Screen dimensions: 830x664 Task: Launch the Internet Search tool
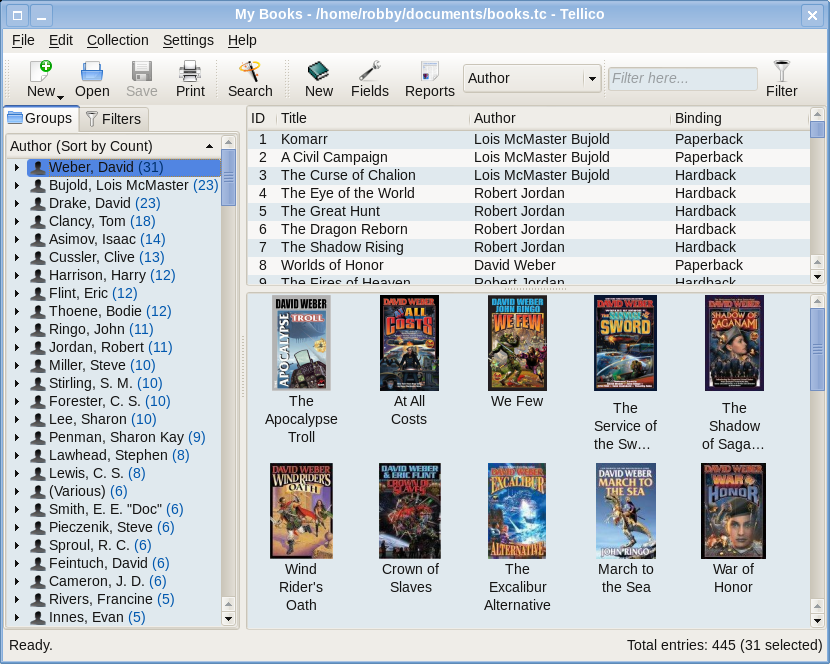click(x=250, y=79)
